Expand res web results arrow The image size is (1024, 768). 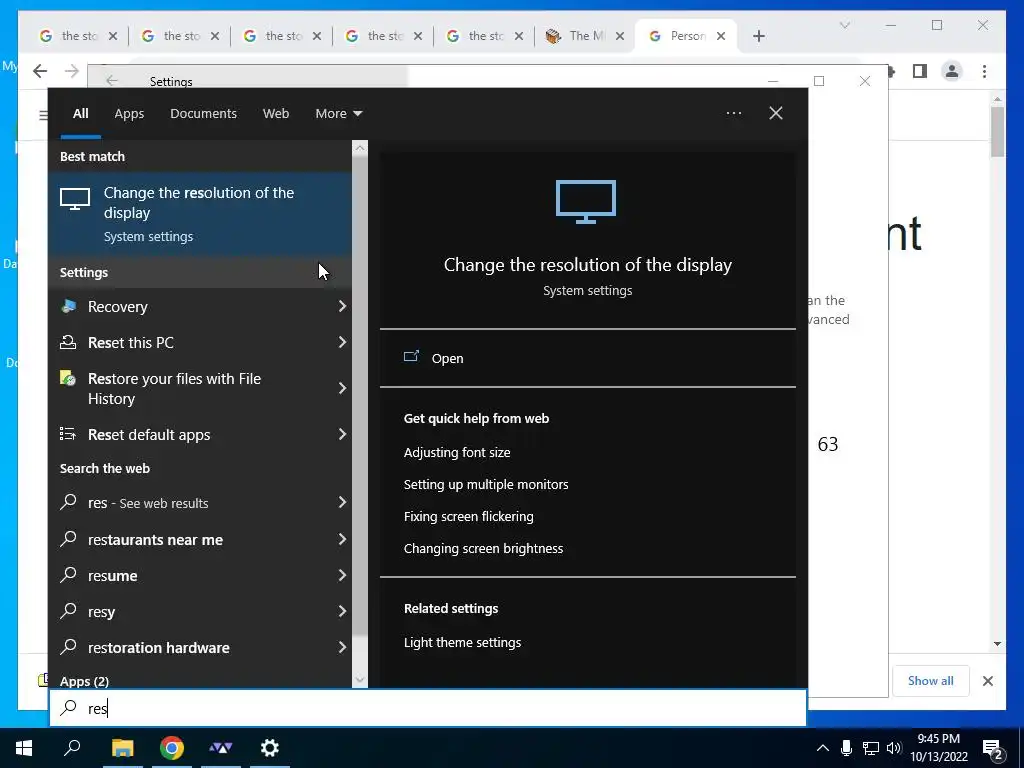click(342, 502)
